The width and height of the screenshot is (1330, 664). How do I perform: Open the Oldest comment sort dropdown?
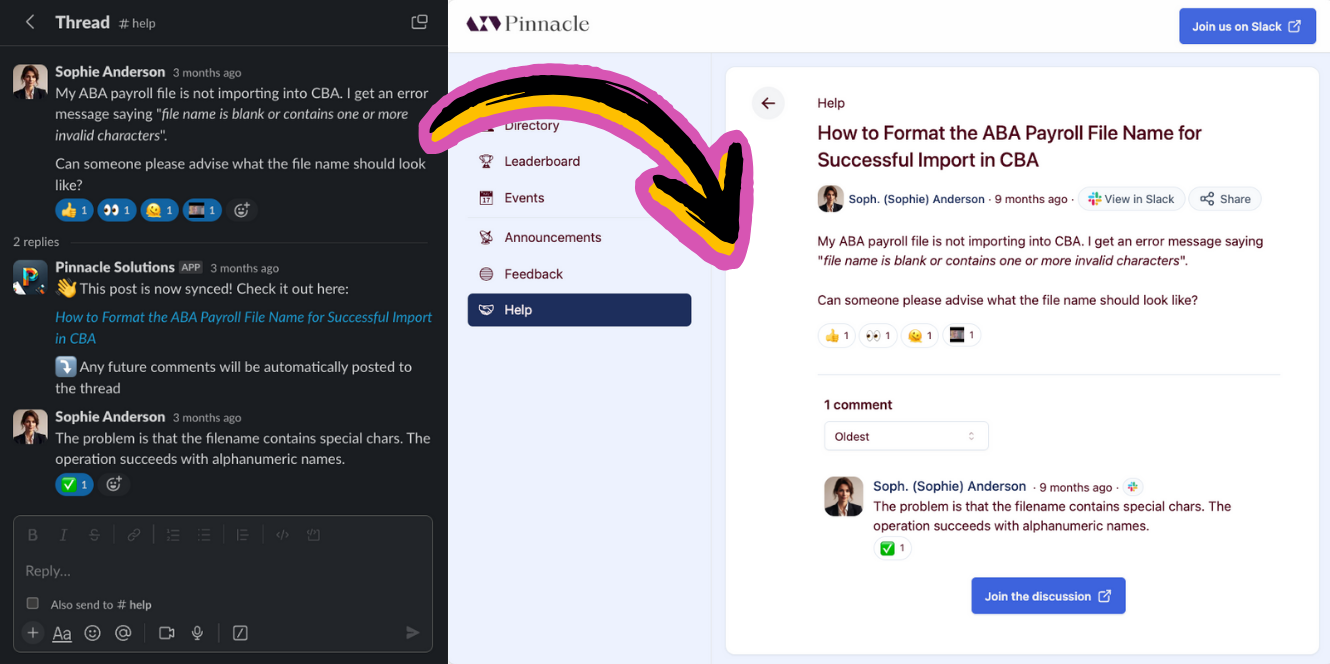(x=906, y=436)
